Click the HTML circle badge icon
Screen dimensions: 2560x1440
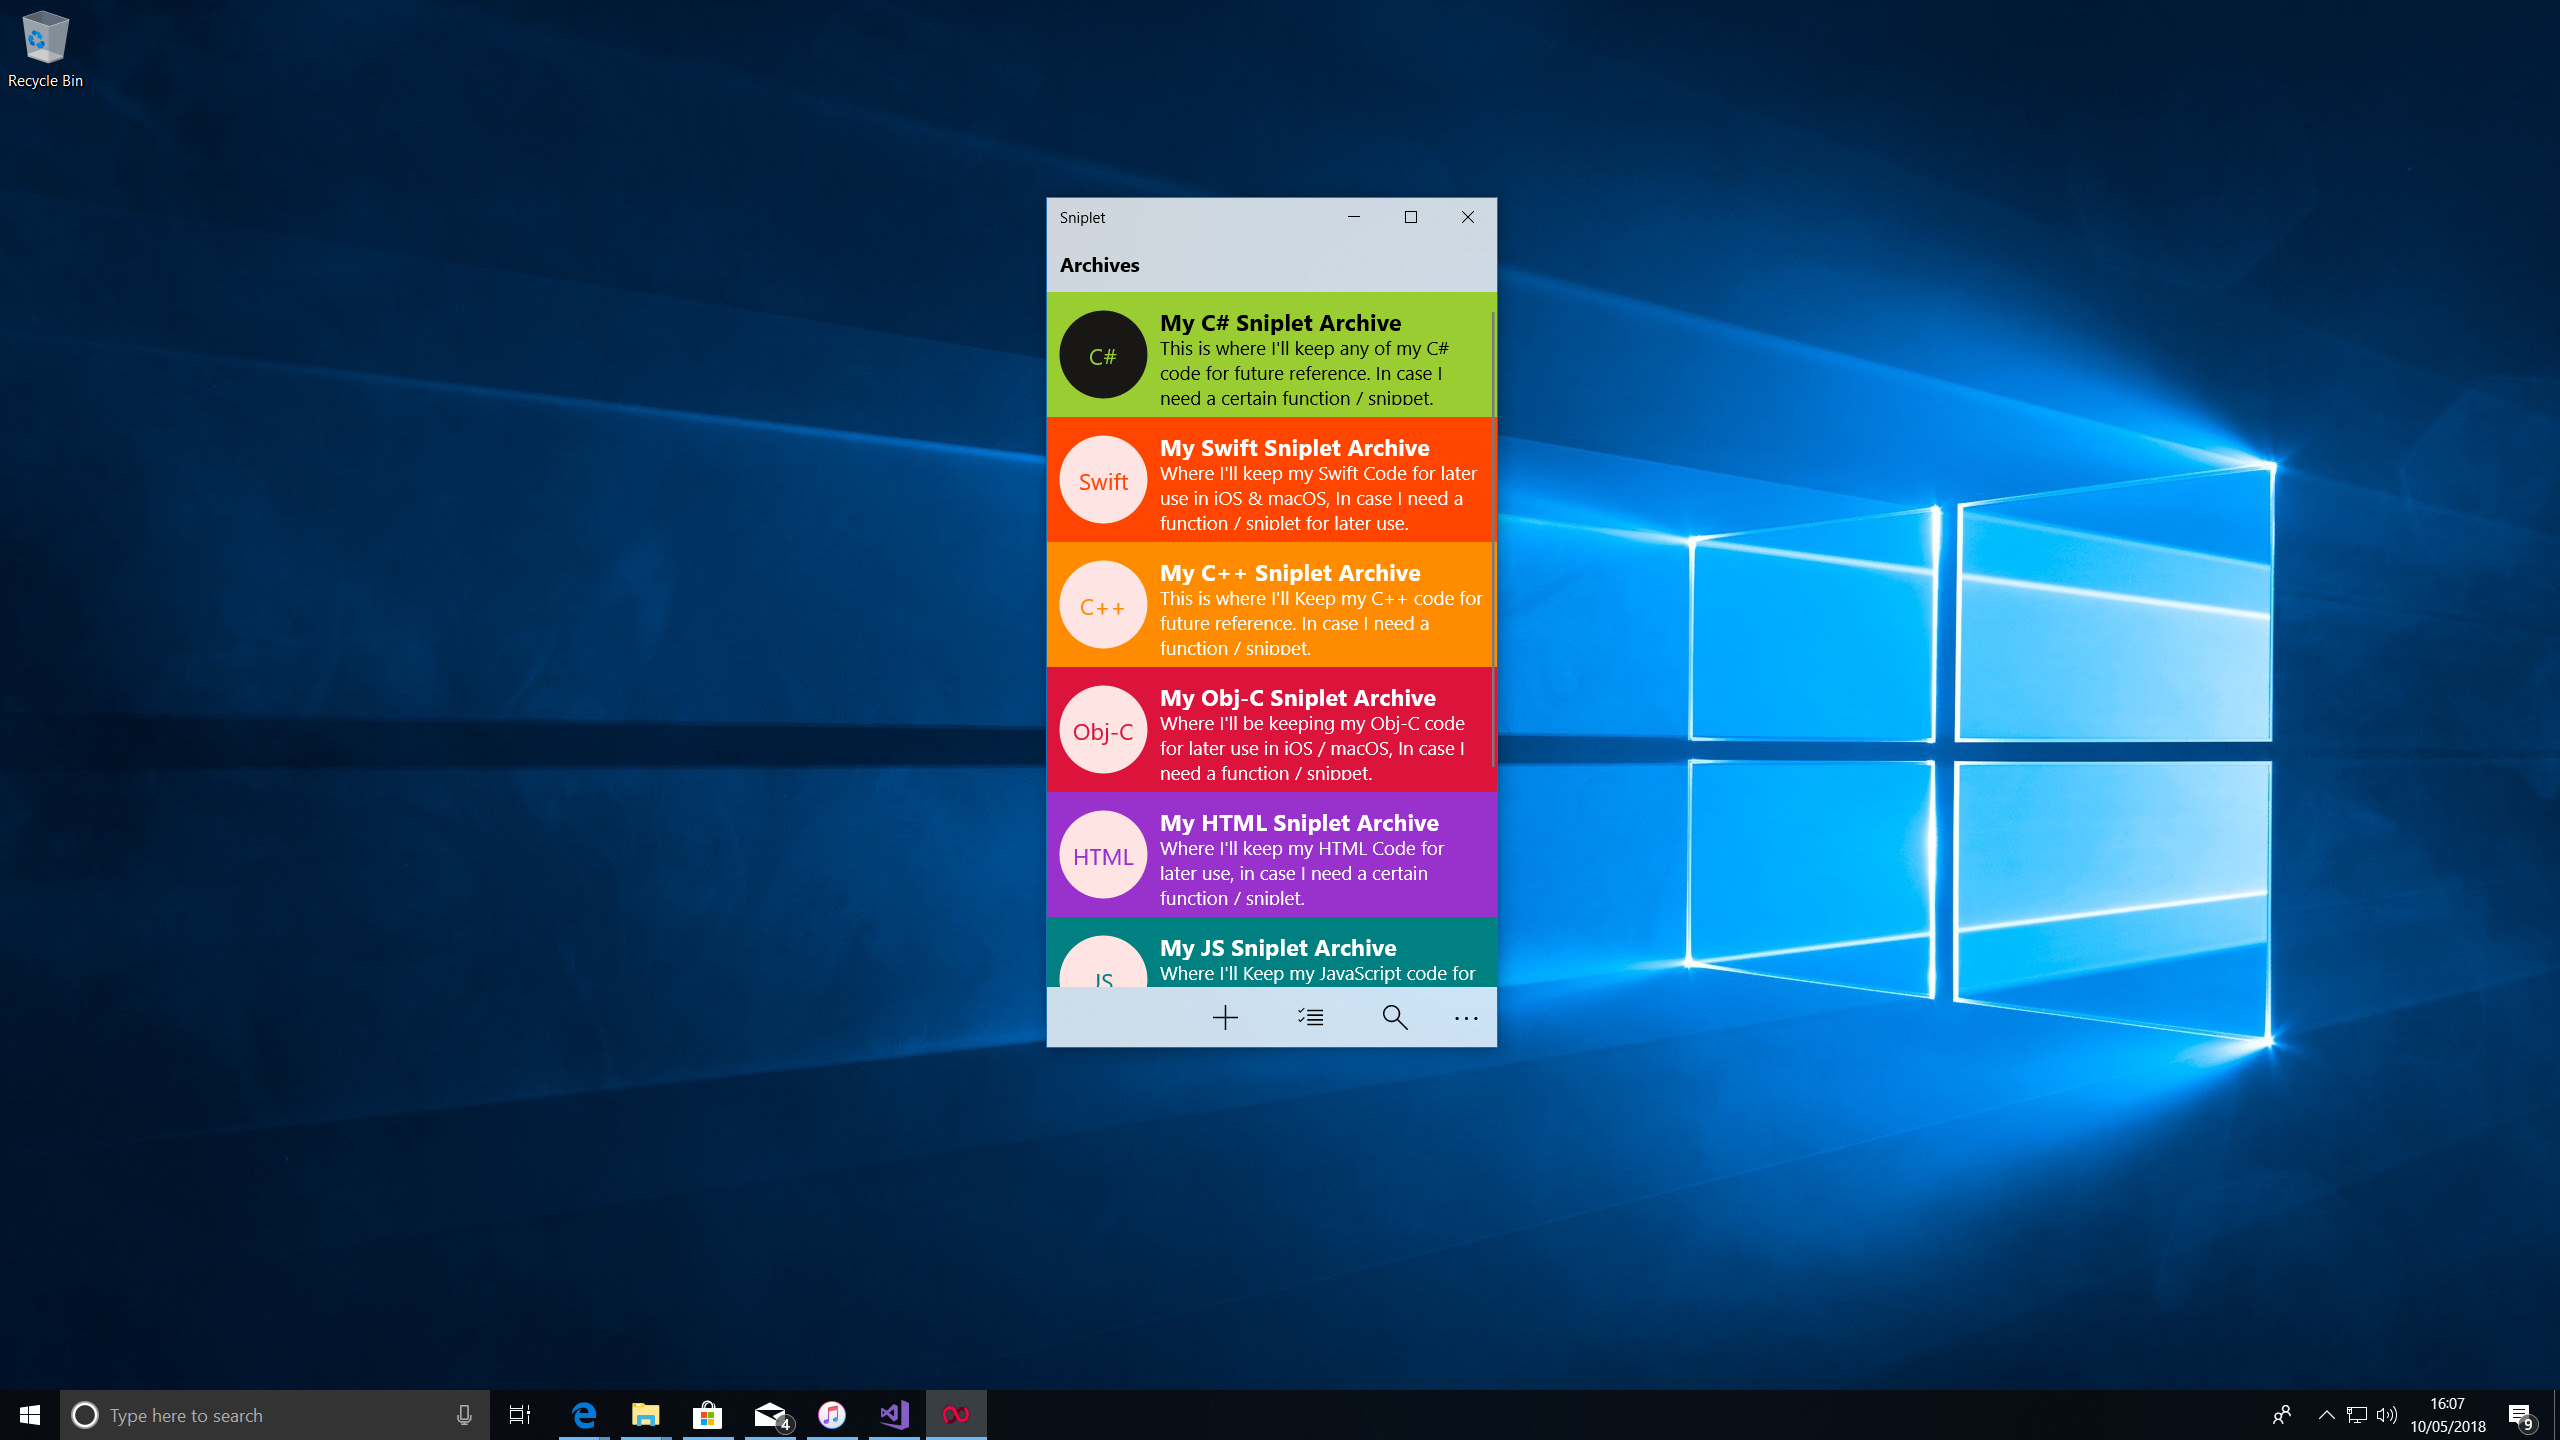pyautogui.click(x=1103, y=855)
